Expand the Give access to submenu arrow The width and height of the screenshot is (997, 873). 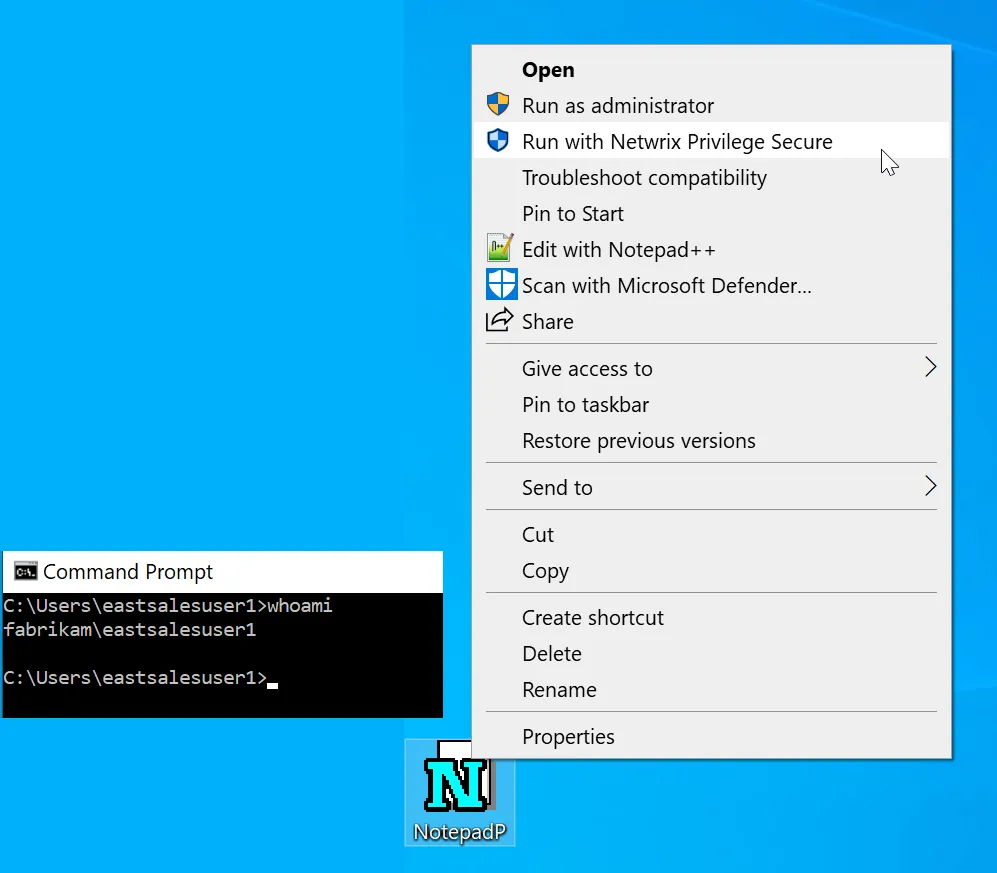[930, 368]
